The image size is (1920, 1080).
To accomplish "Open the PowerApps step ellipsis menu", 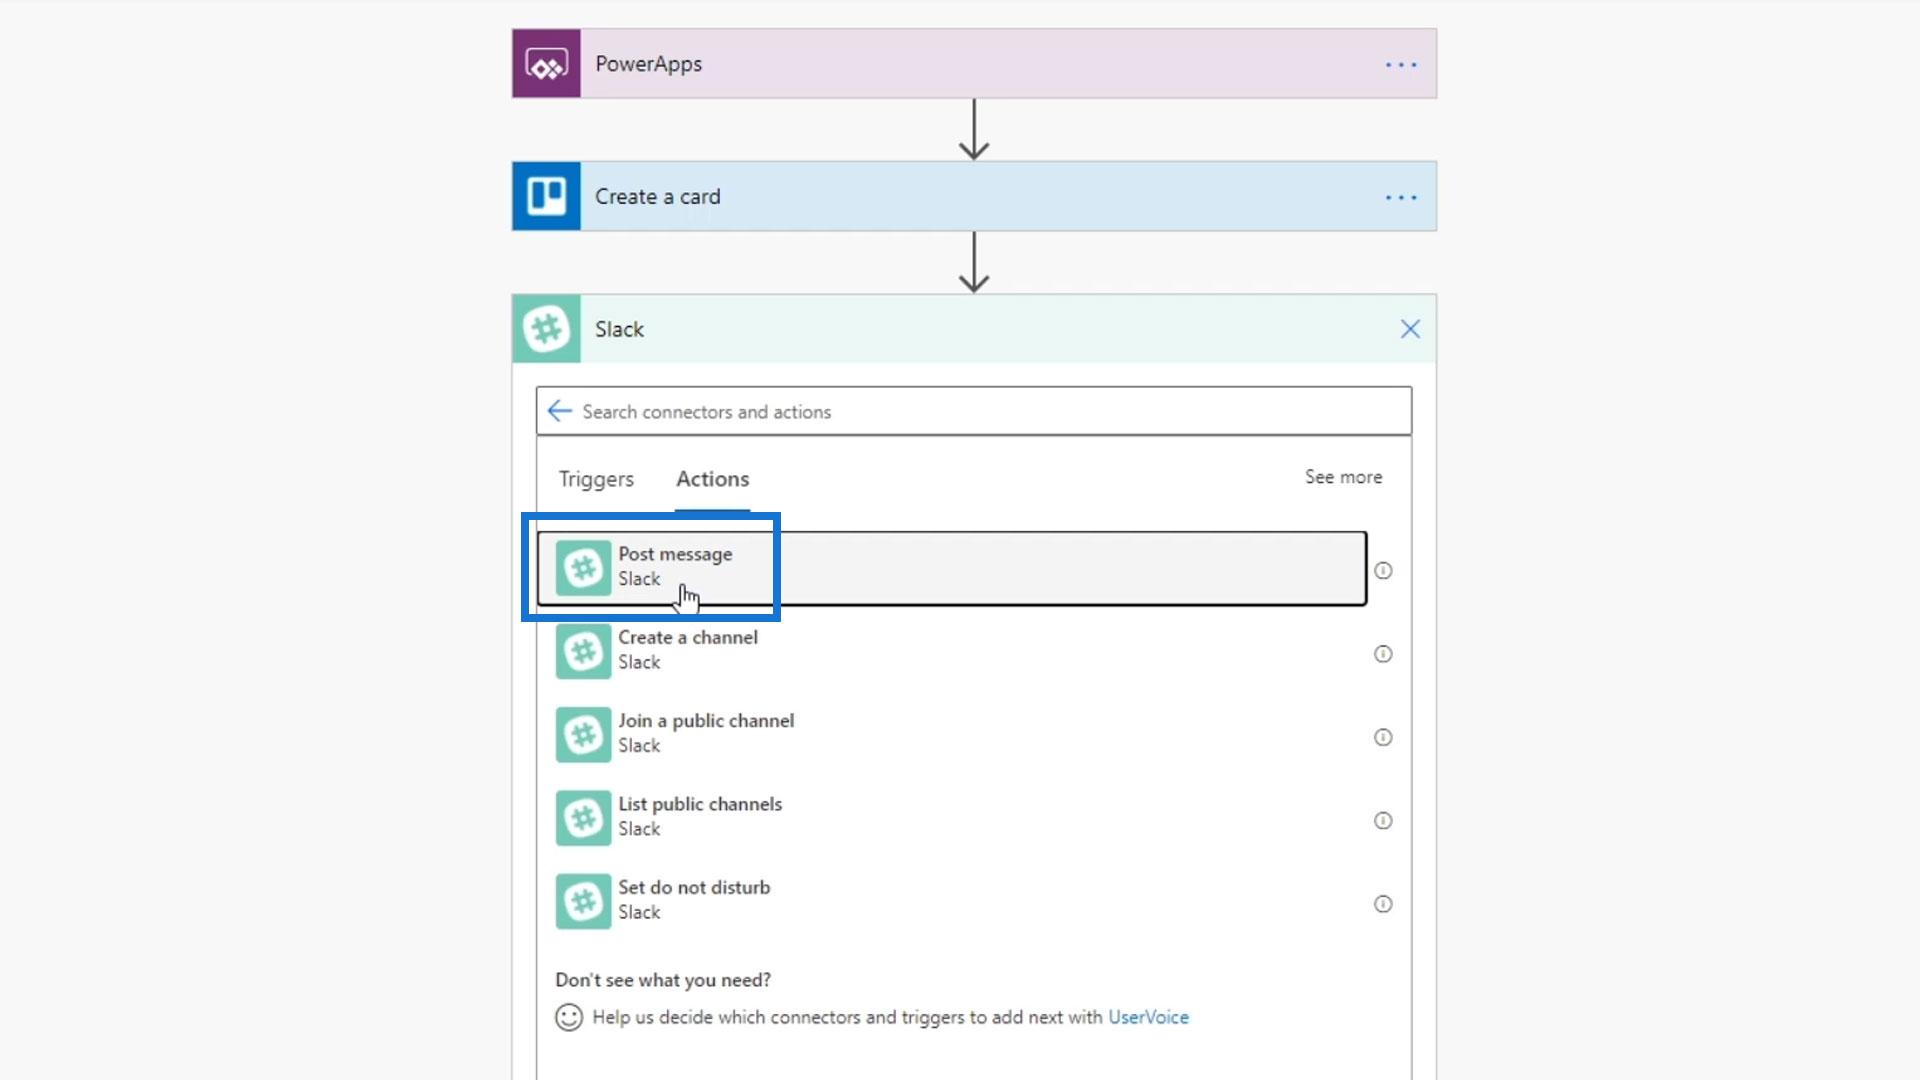I will coord(1400,65).
